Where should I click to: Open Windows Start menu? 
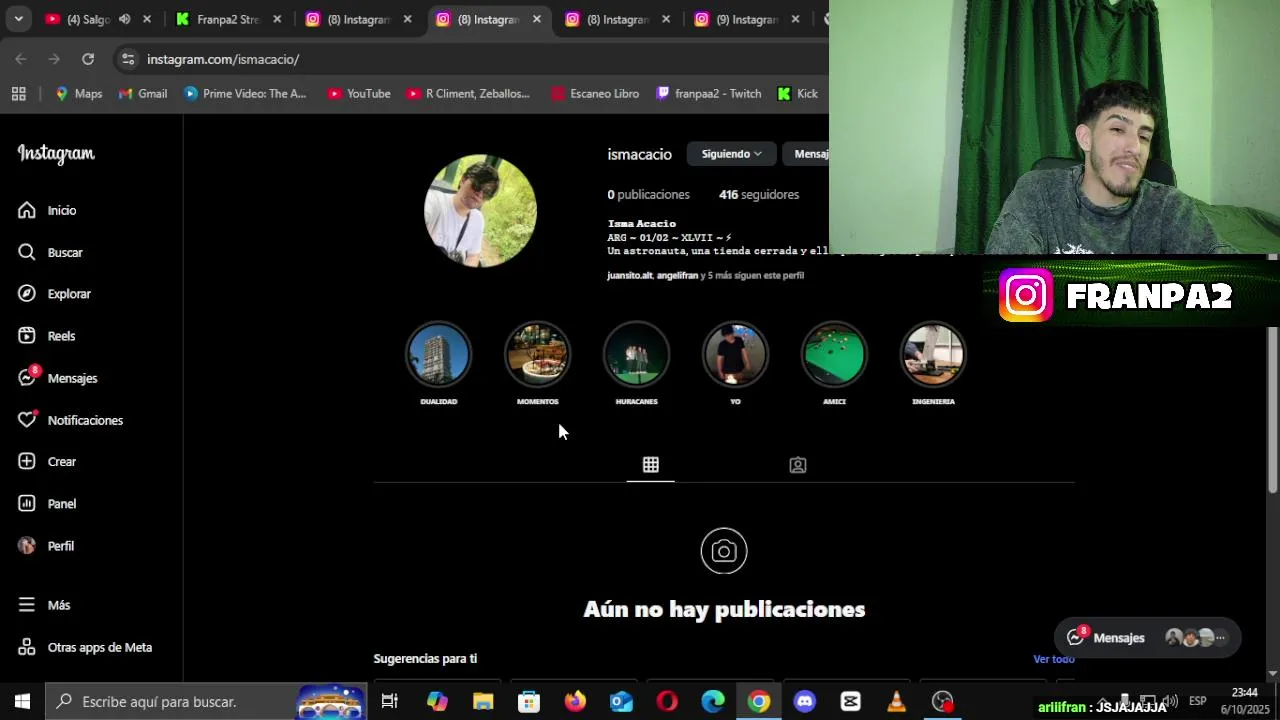[22, 702]
